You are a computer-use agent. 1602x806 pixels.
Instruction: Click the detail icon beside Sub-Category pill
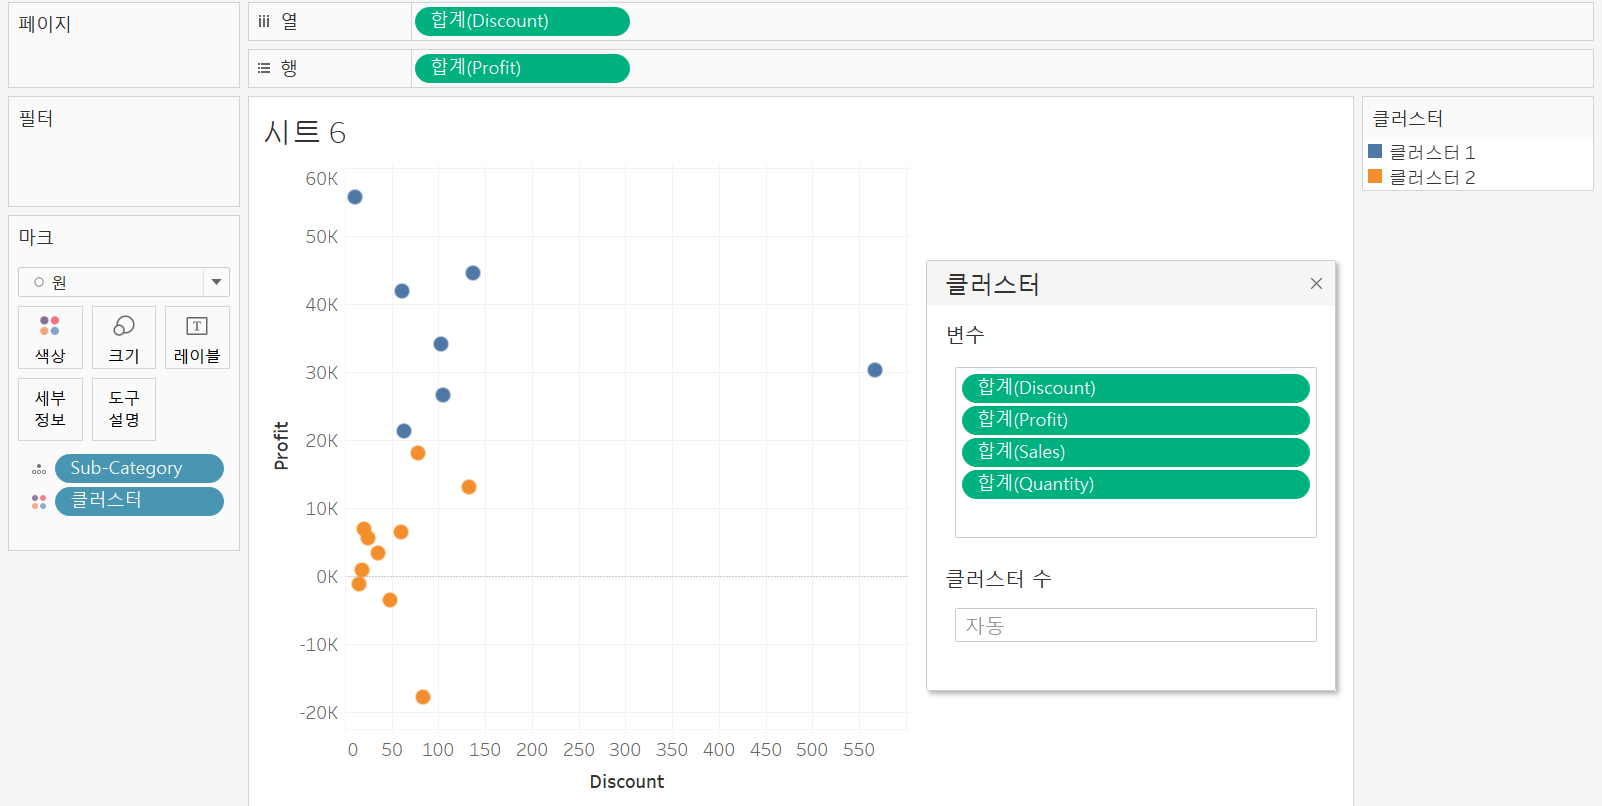tap(39, 469)
